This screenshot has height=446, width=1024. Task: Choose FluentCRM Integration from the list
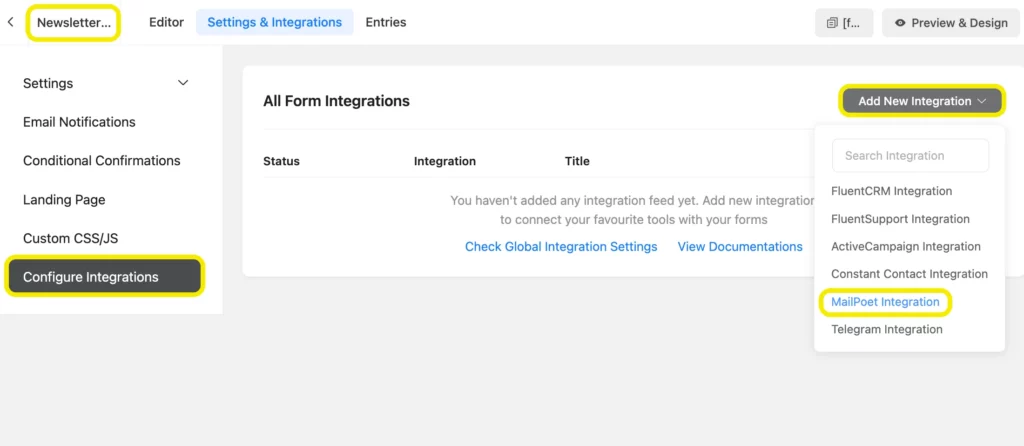click(891, 191)
